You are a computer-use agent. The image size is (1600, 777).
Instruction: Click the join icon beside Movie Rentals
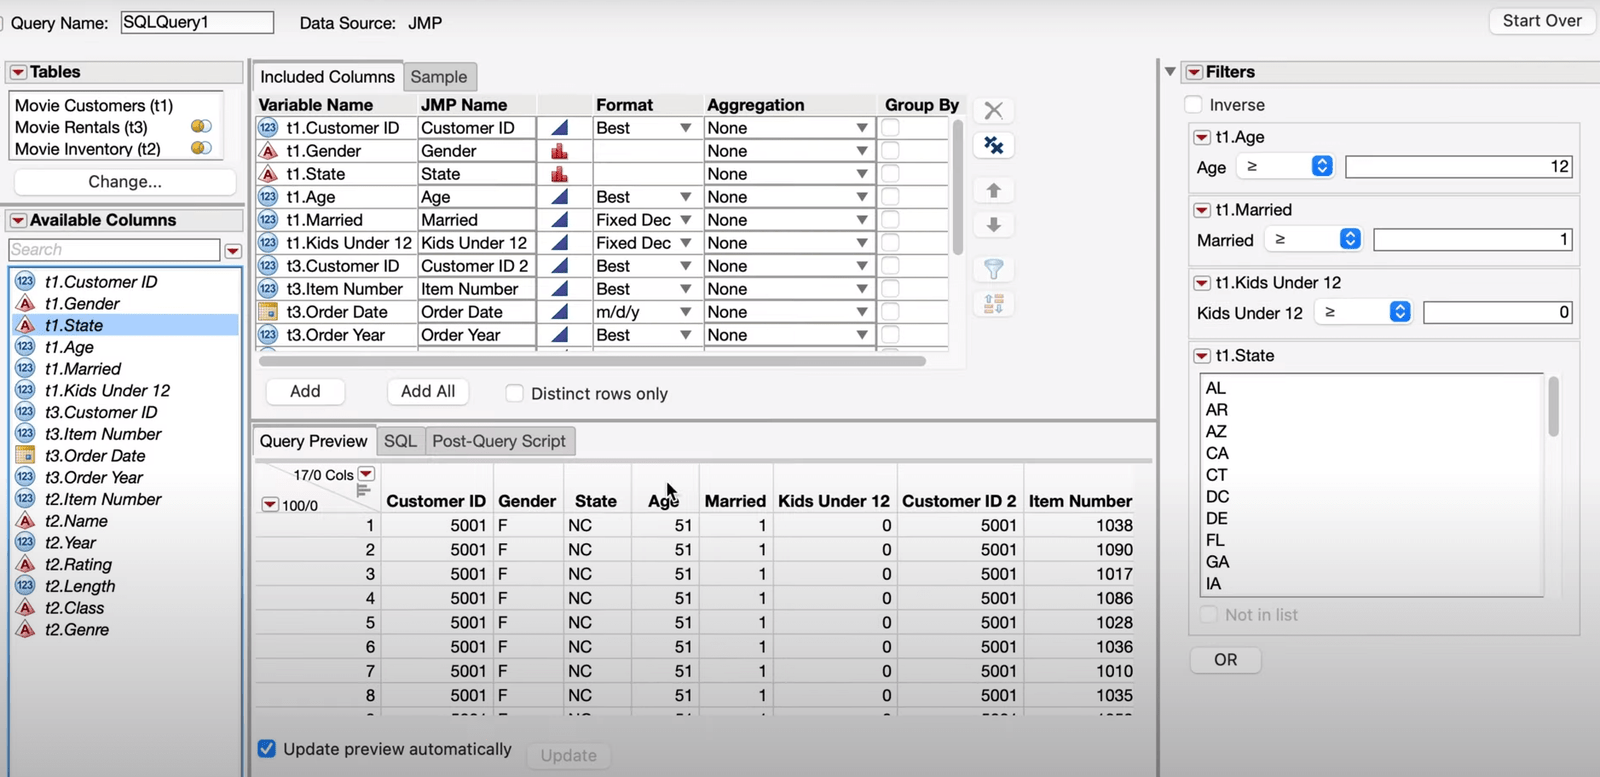point(201,127)
